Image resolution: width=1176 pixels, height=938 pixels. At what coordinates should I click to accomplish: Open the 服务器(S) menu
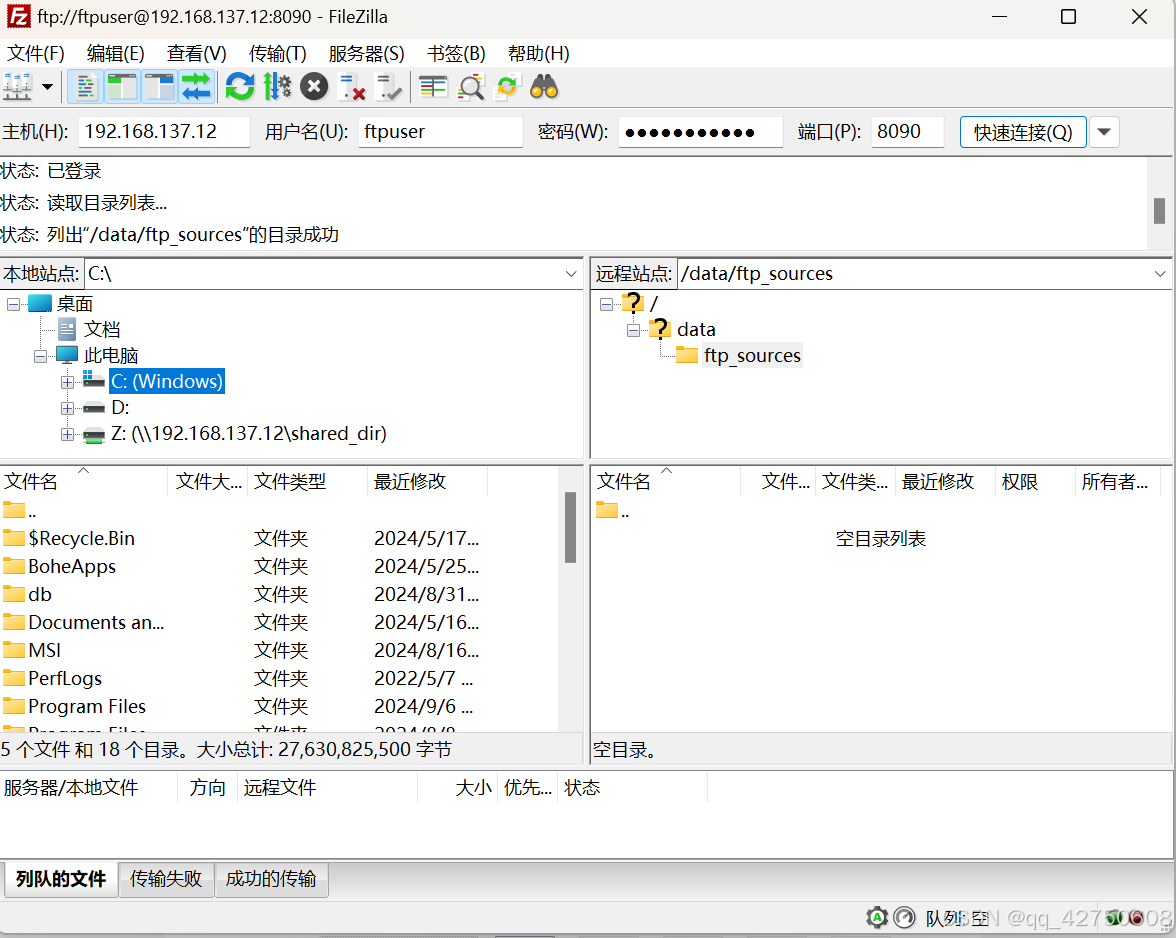point(366,54)
